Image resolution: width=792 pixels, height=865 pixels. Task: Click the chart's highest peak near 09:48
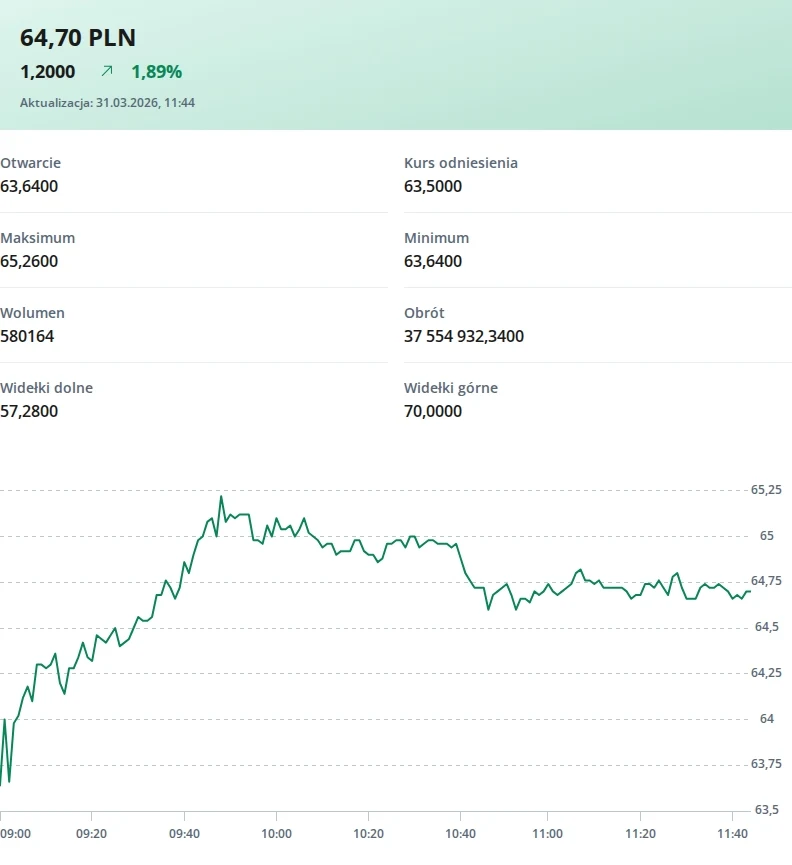[221, 496]
